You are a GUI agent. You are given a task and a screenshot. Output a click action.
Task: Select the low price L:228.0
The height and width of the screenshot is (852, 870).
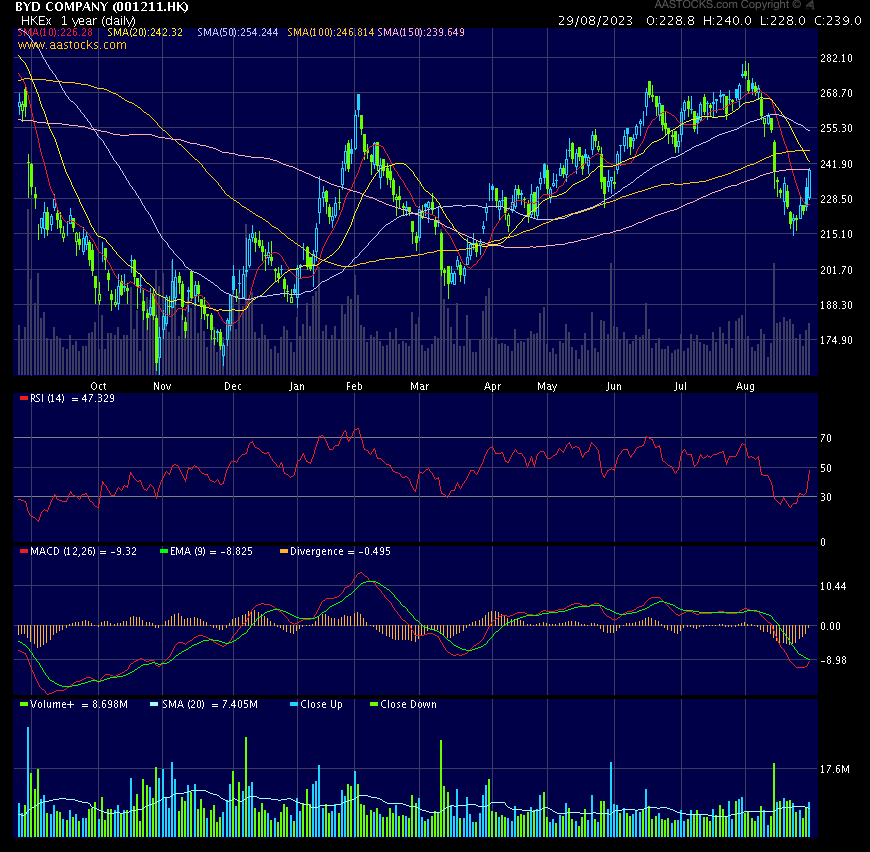pos(782,21)
